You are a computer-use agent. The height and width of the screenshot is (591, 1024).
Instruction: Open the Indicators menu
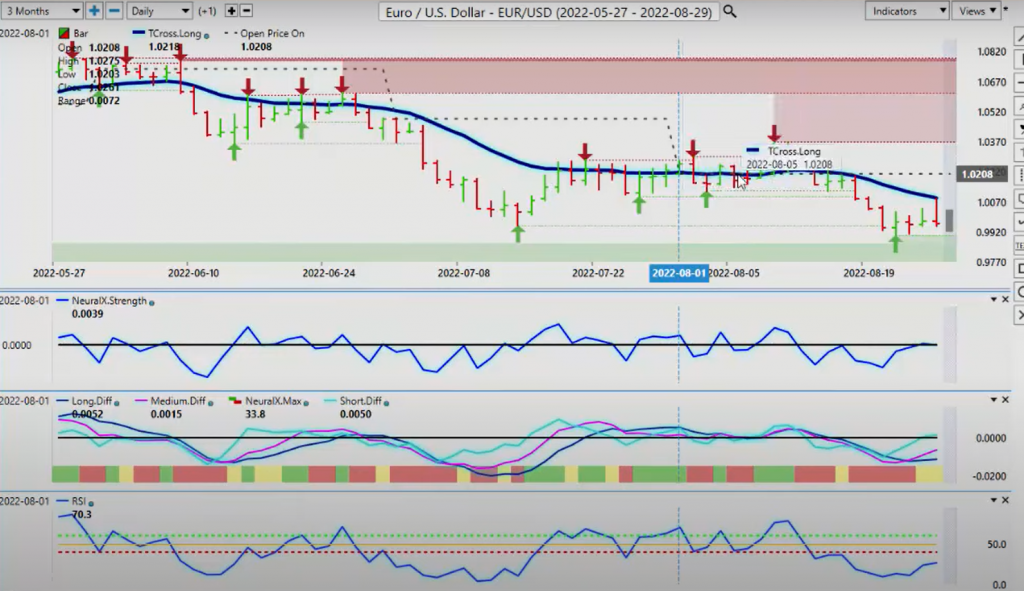(x=906, y=11)
